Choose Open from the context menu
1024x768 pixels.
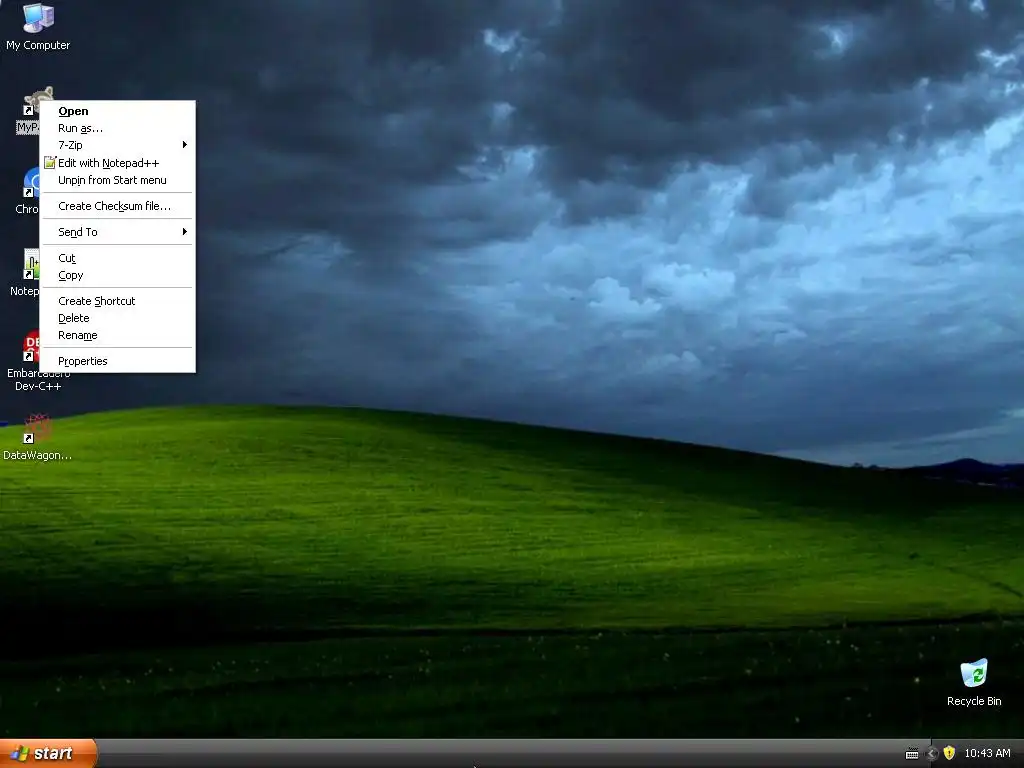[x=118, y=111]
